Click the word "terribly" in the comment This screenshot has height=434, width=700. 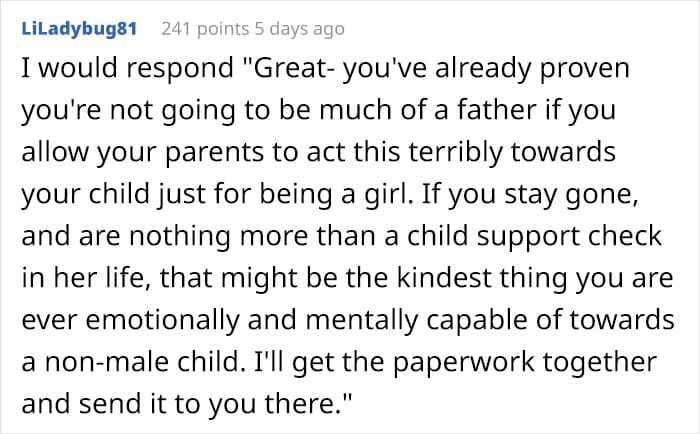point(456,152)
